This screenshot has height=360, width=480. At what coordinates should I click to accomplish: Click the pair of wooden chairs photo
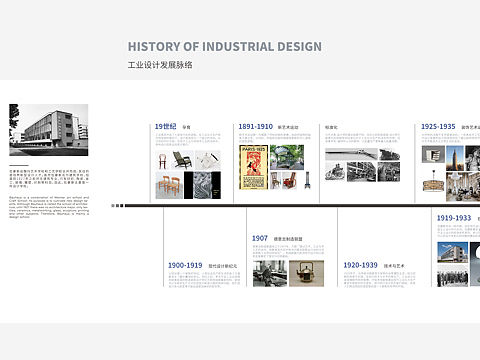169,185
